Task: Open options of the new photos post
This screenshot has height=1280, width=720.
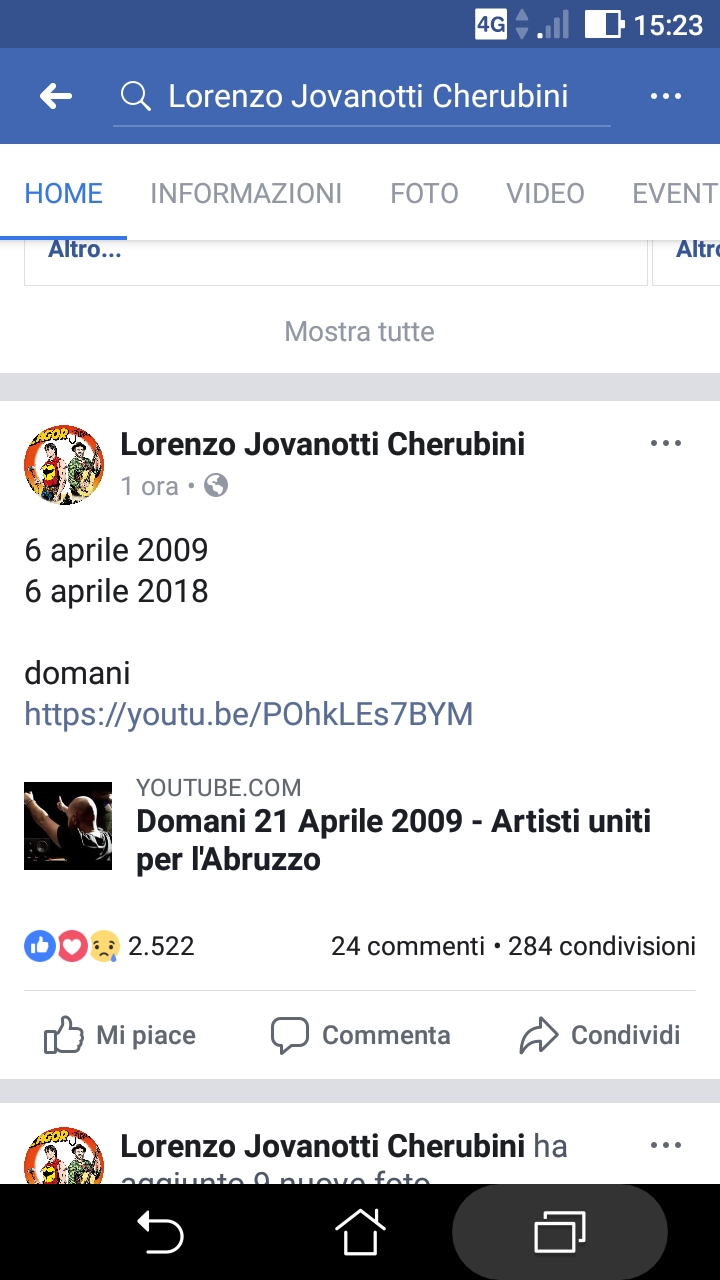Action: [665, 1145]
